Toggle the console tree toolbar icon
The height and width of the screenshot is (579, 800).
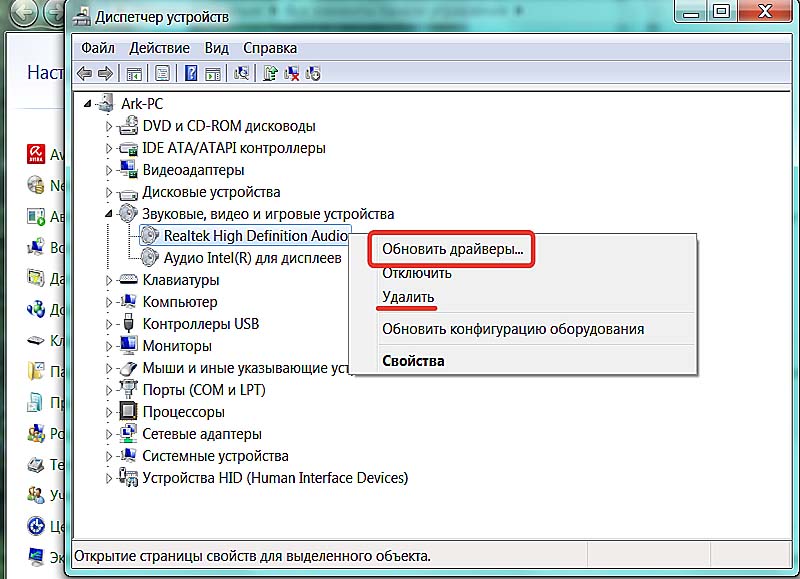coord(134,73)
